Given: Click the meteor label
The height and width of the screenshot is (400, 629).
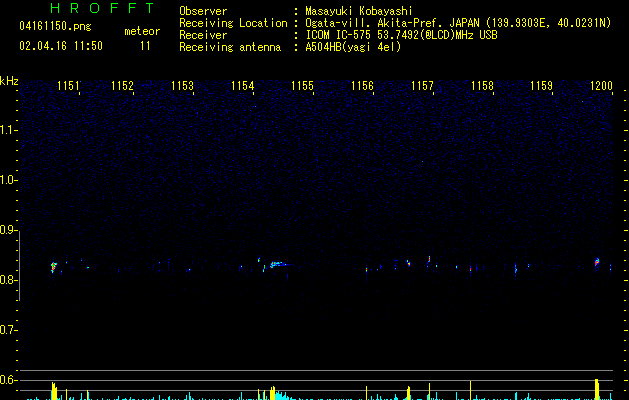Looking at the screenshot, I should tap(142, 31).
